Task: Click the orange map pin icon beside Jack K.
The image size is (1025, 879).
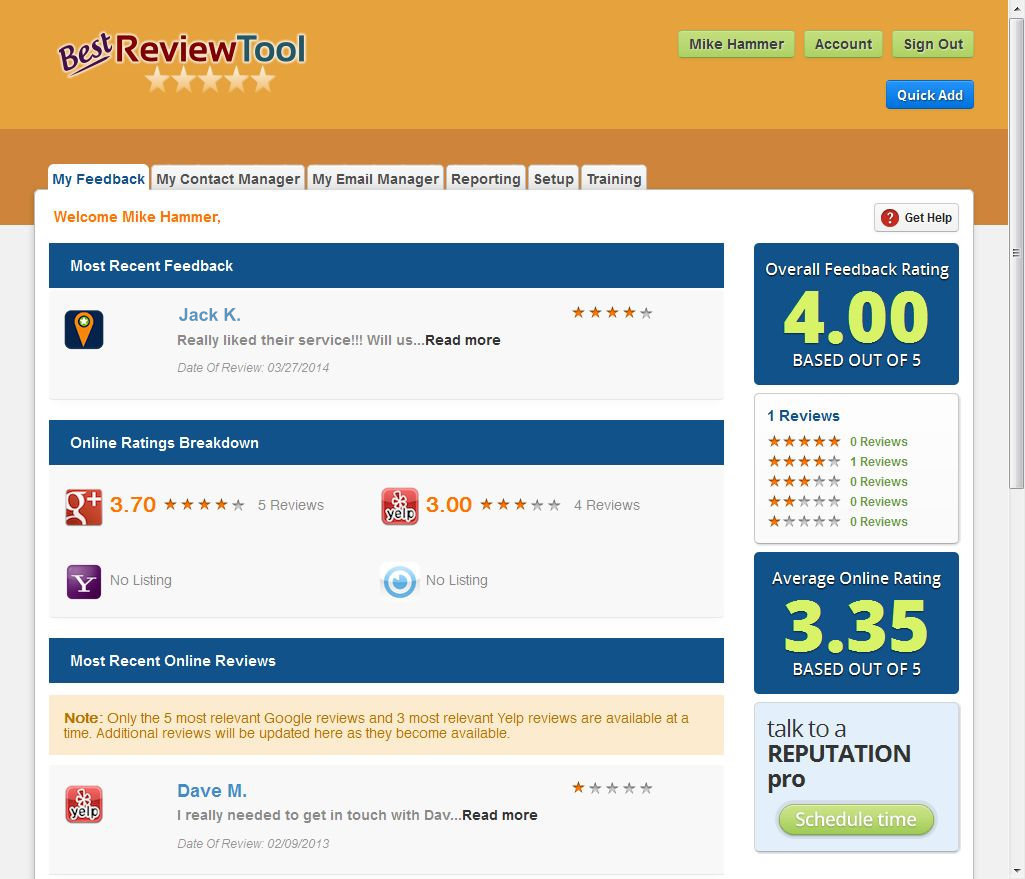Action: coord(84,330)
